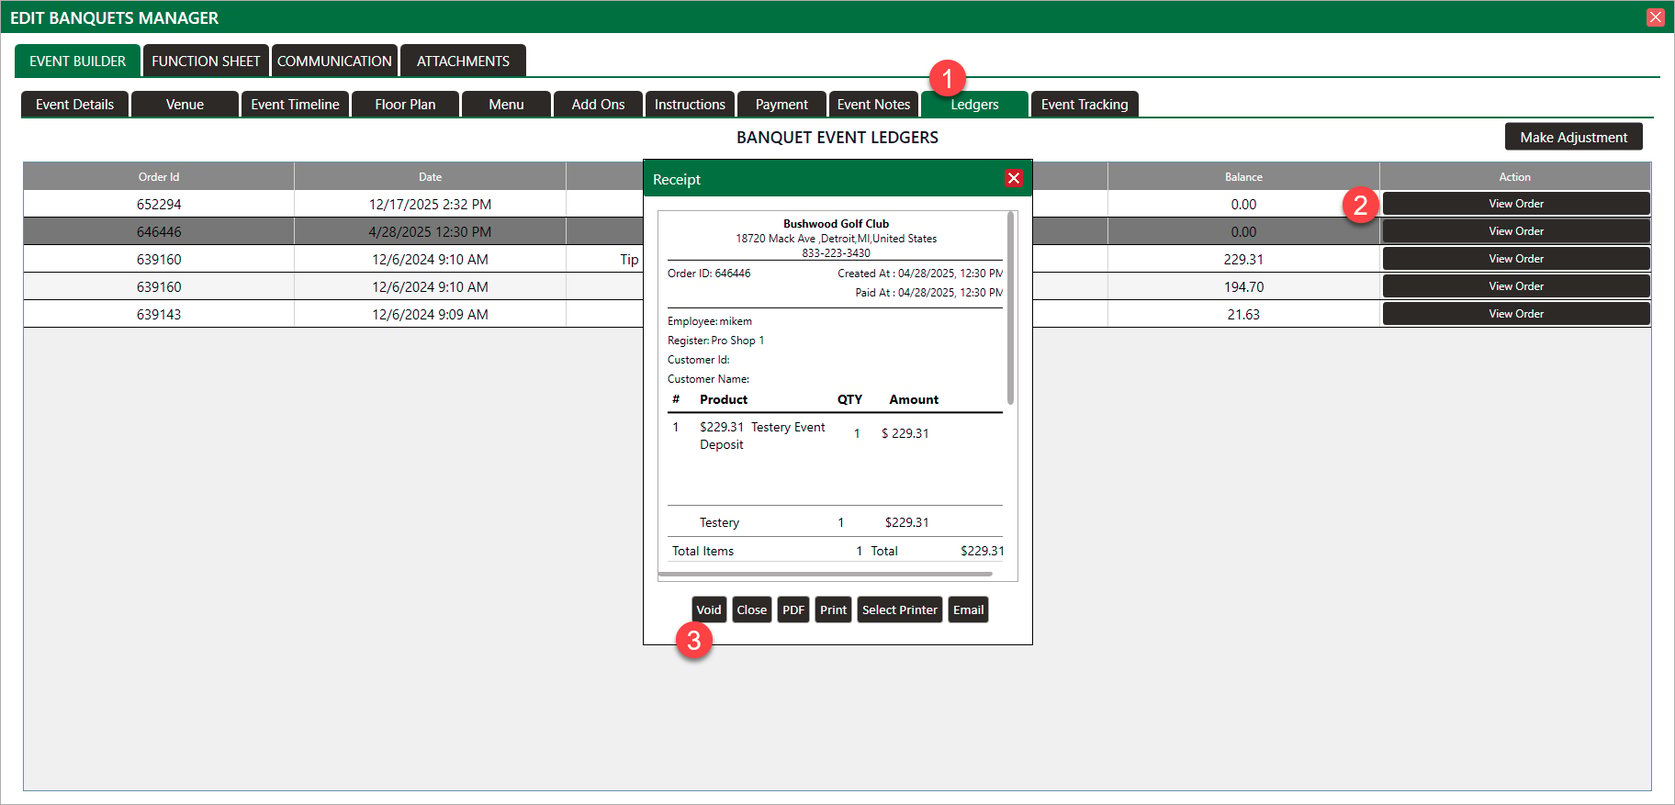View Order for 639160 with balance 194.70

coord(1516,286)
